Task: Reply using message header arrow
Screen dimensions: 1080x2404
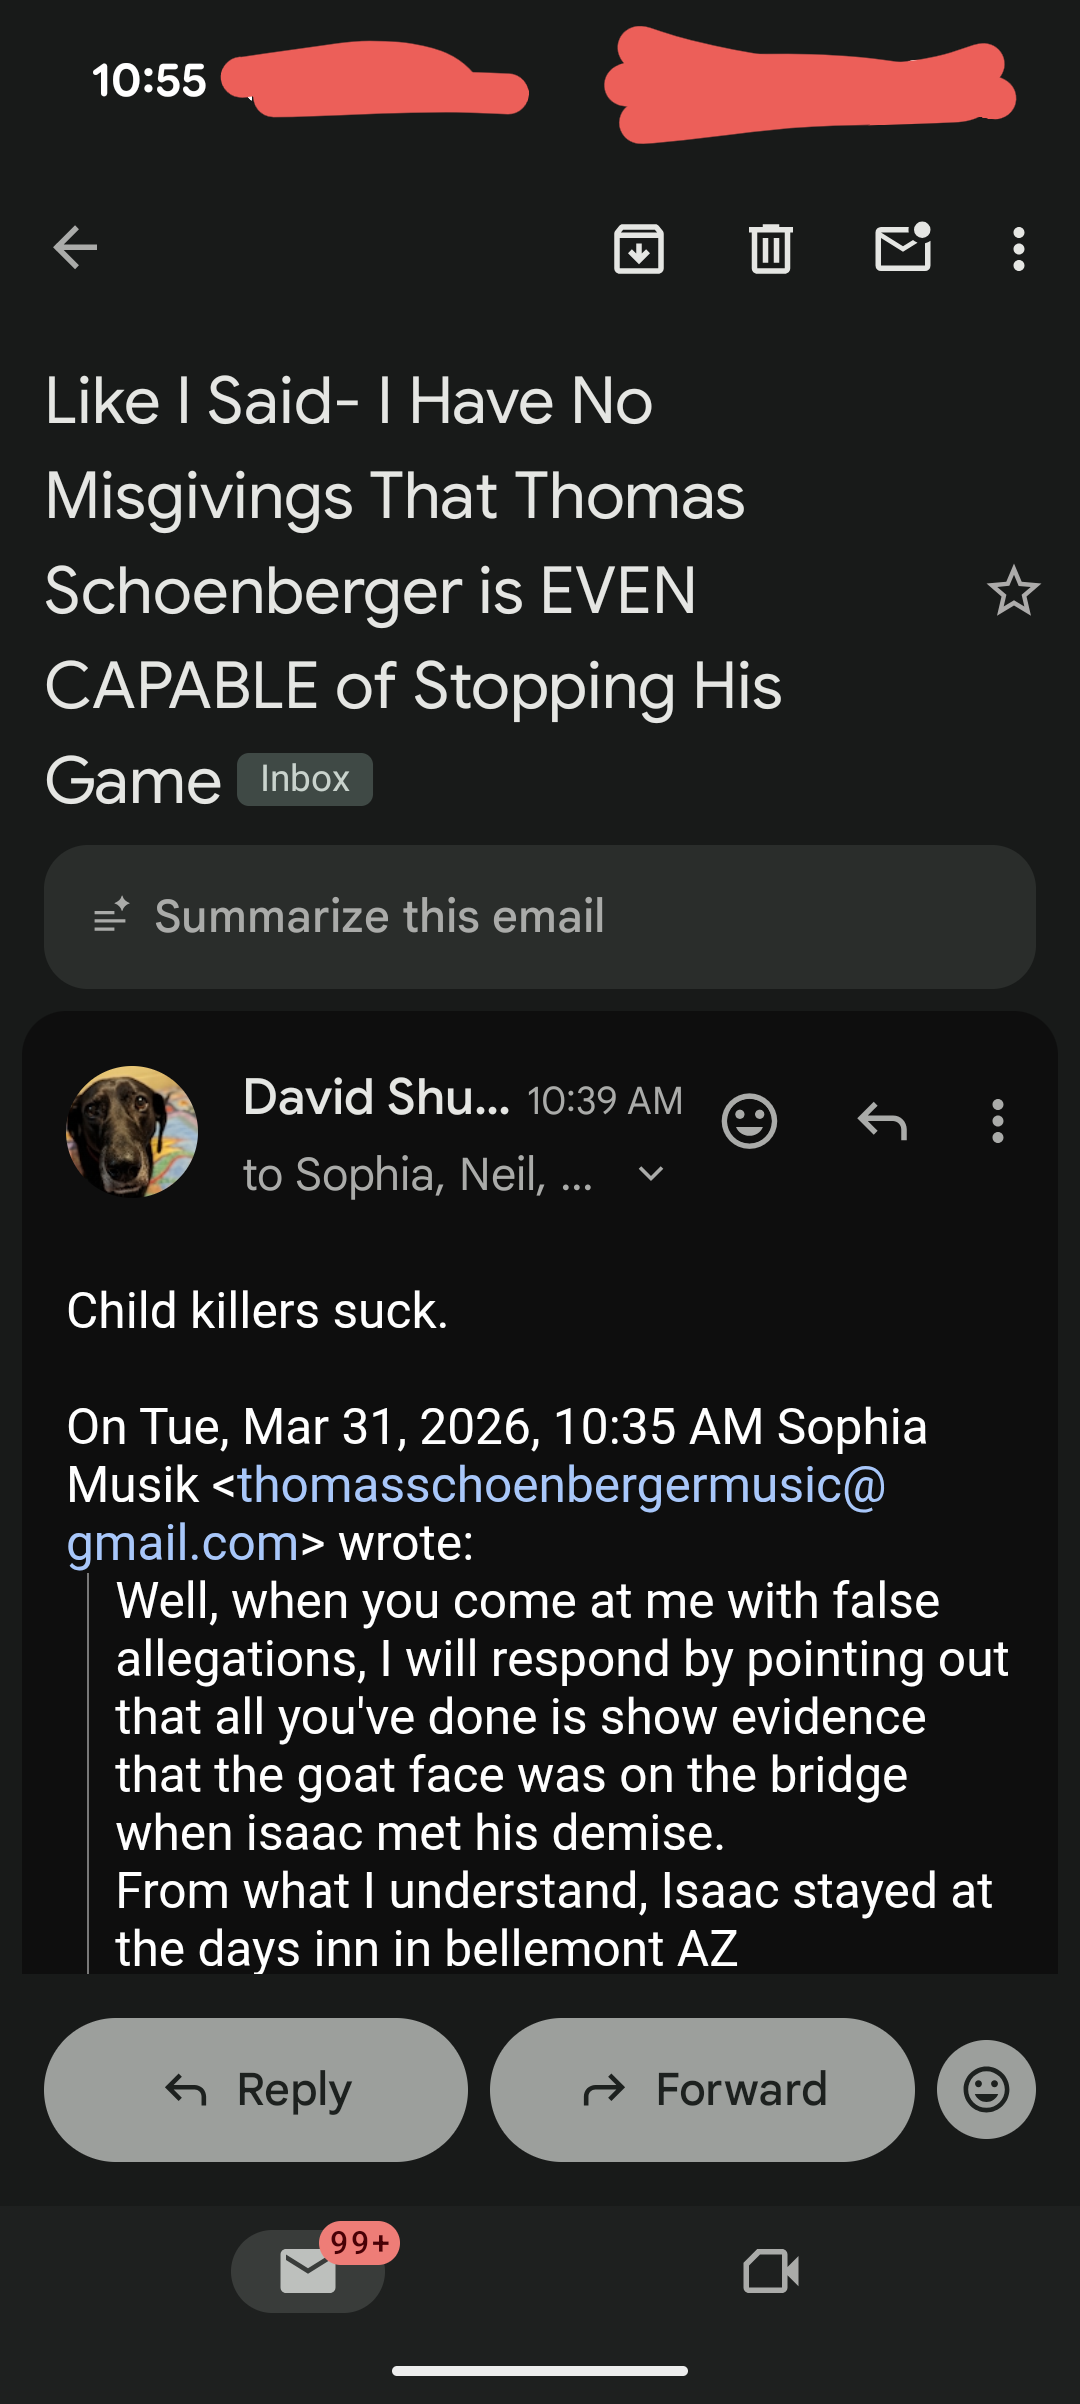Action: click(882, 1121)
